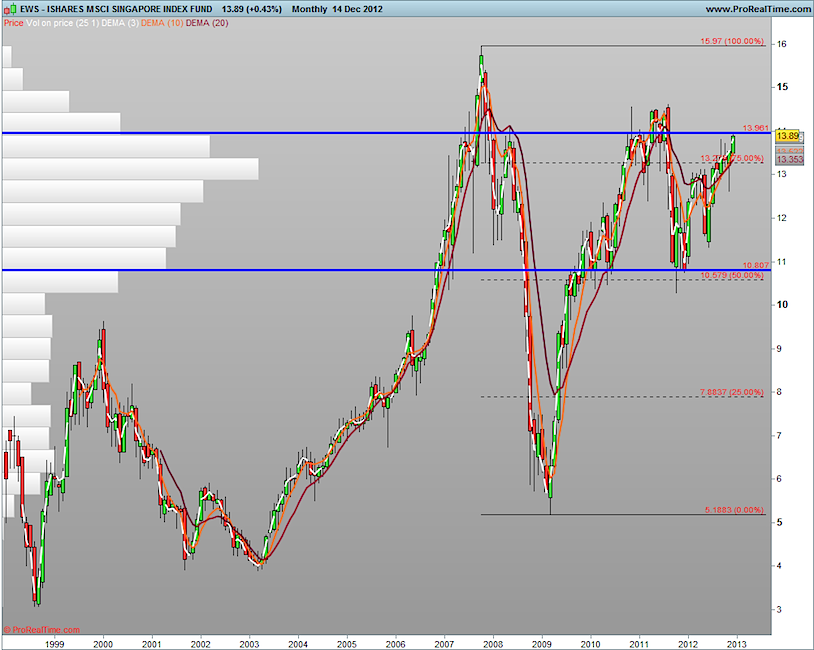The image size is (814, 650).
Task: Click the 2007 year on time axis
Action: [x=444, y=644]
